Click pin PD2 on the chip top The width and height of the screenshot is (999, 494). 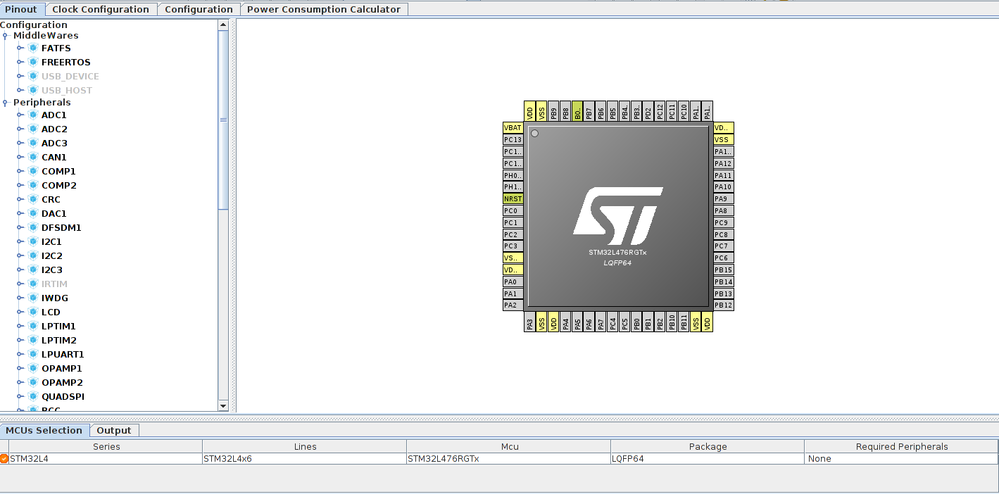(648, 111)
